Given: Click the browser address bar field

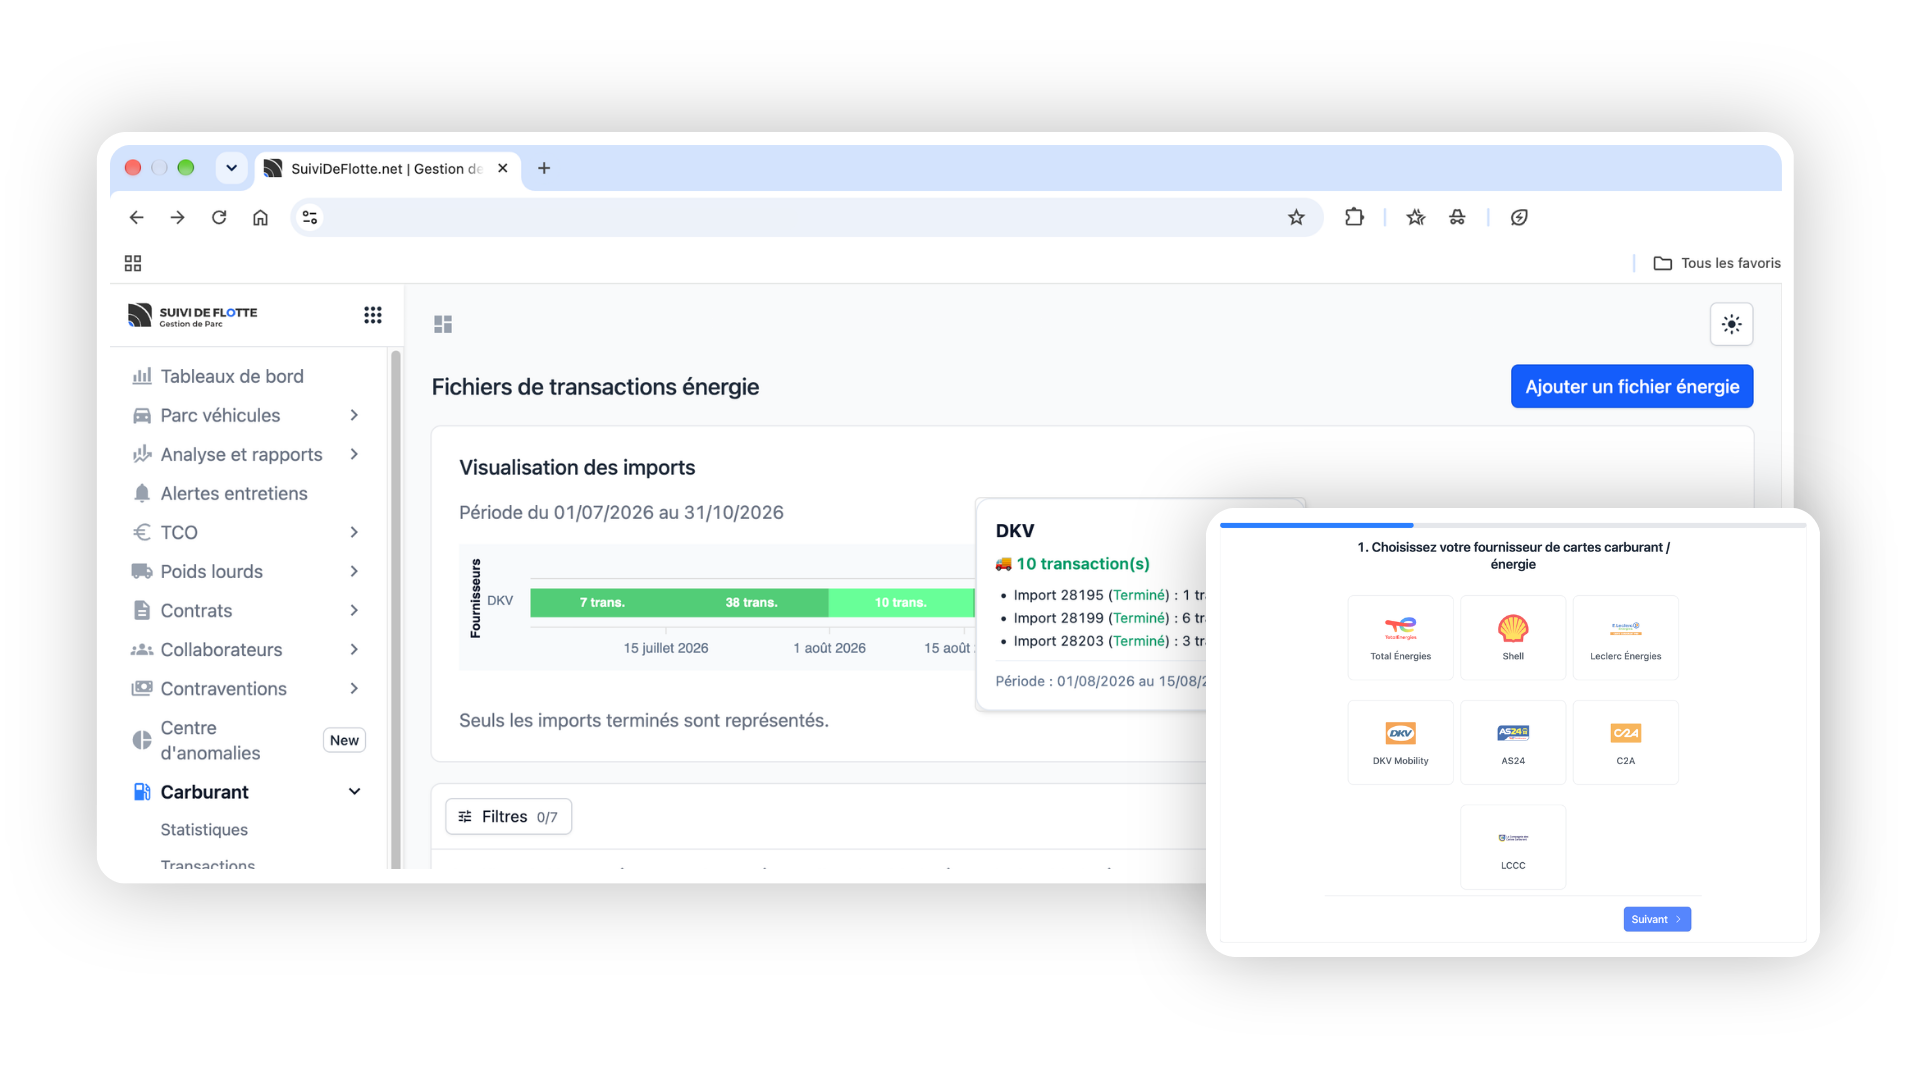Looking at the screenshot, I should (807, 217).
